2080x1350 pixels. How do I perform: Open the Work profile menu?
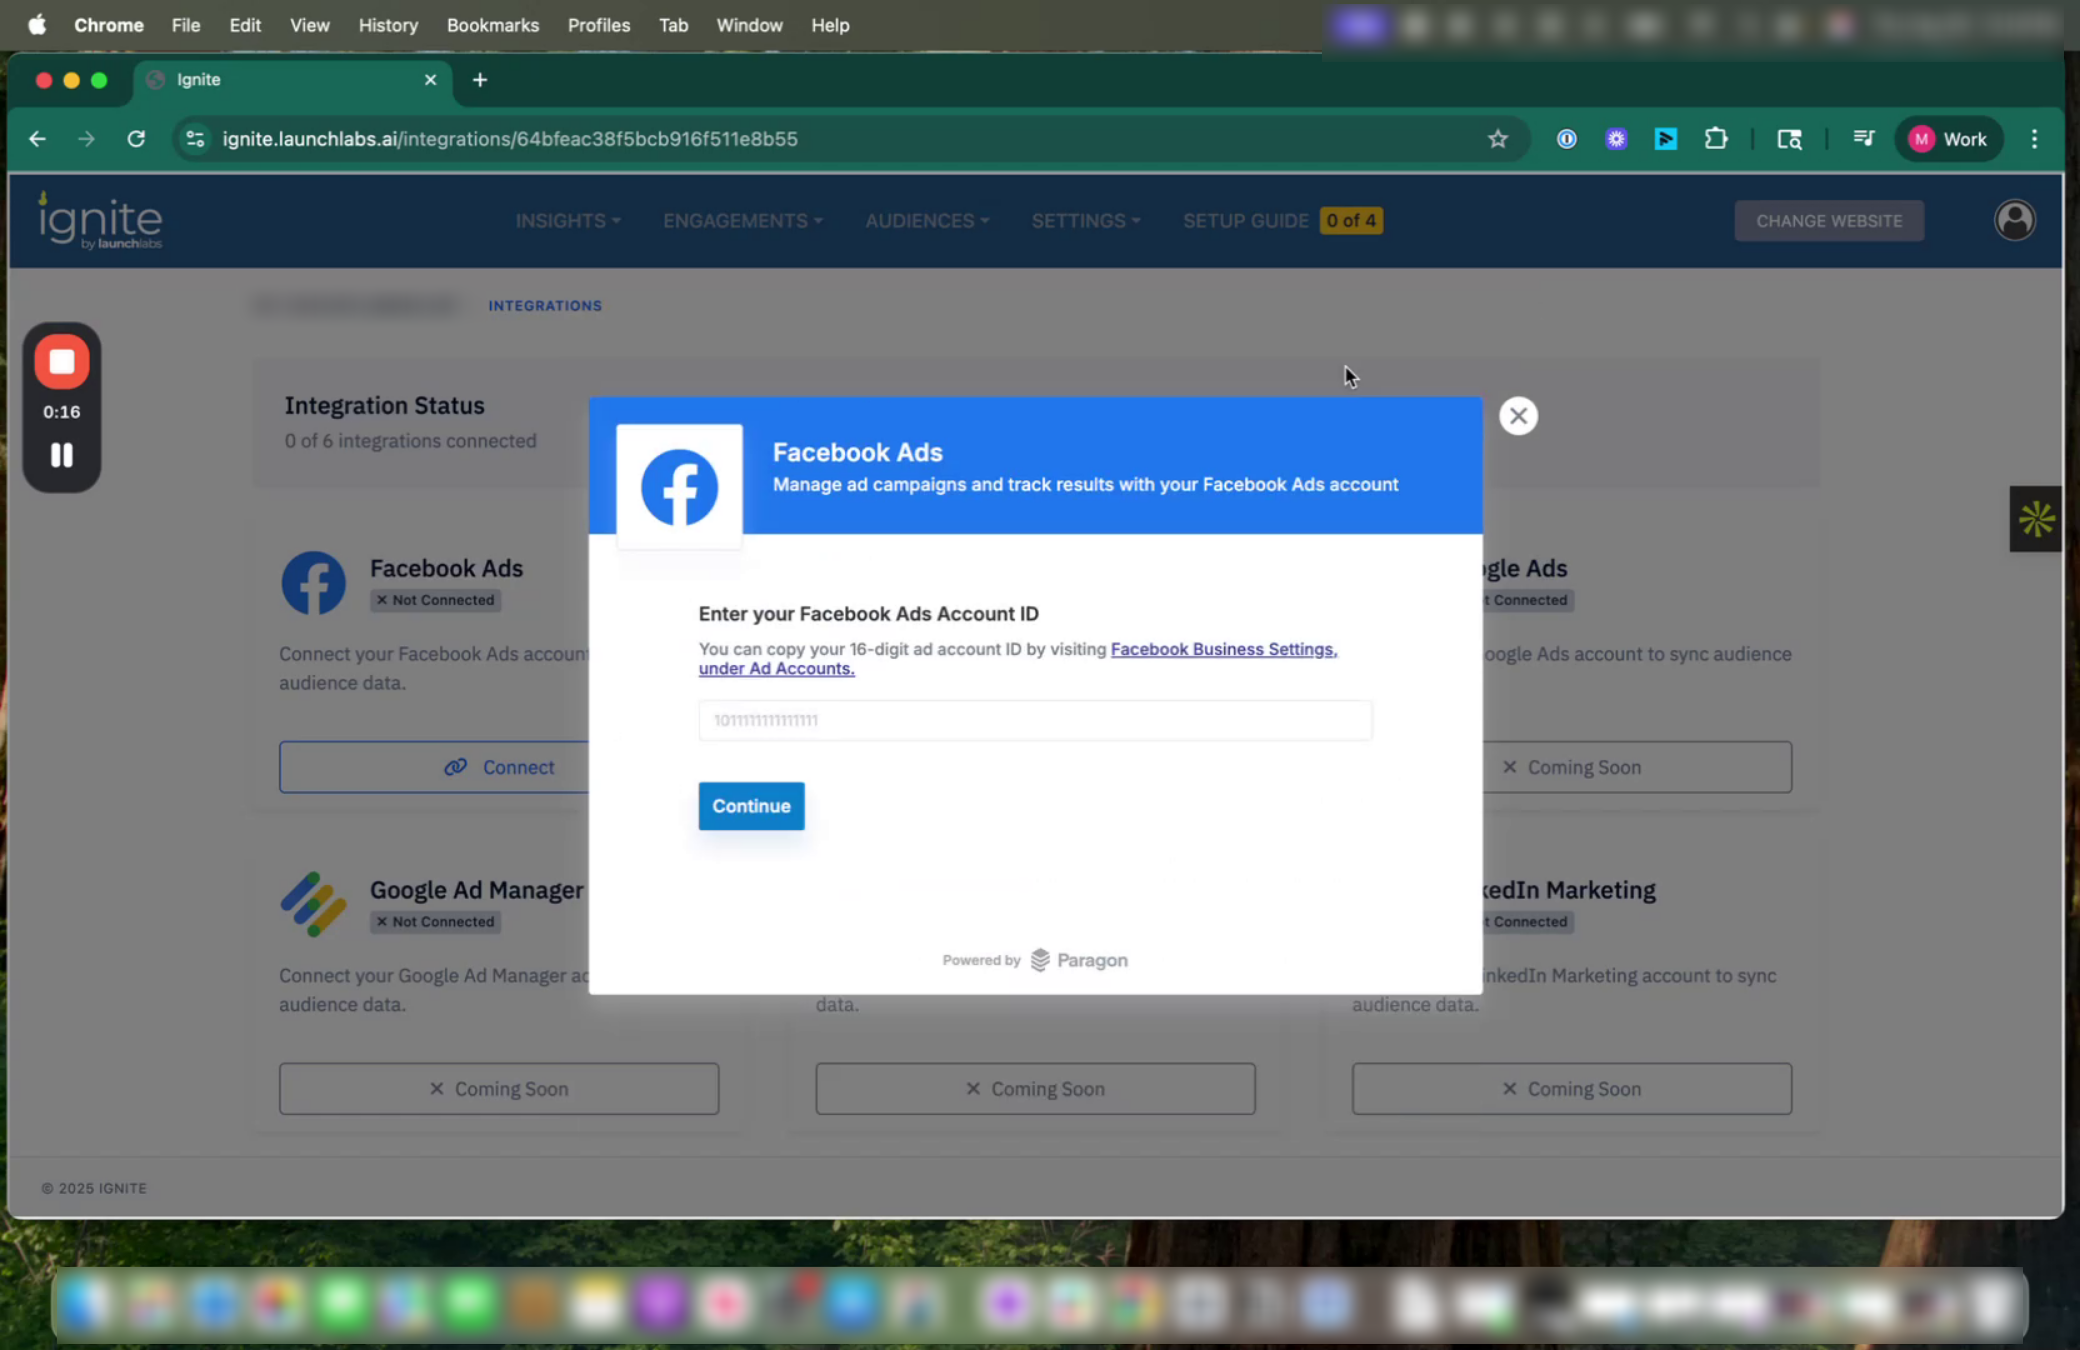pos(1948,139)
